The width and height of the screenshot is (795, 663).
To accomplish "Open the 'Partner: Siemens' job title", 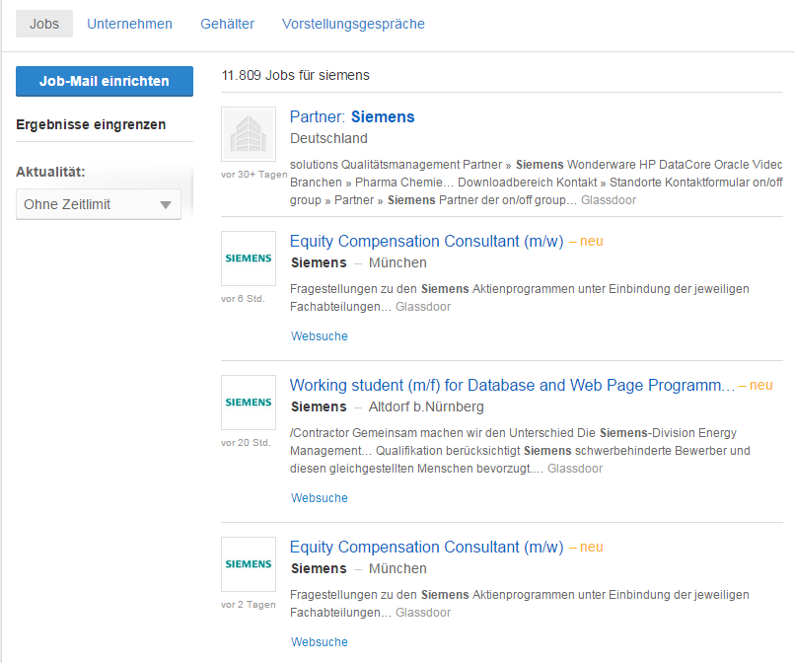I will (352, 117).
